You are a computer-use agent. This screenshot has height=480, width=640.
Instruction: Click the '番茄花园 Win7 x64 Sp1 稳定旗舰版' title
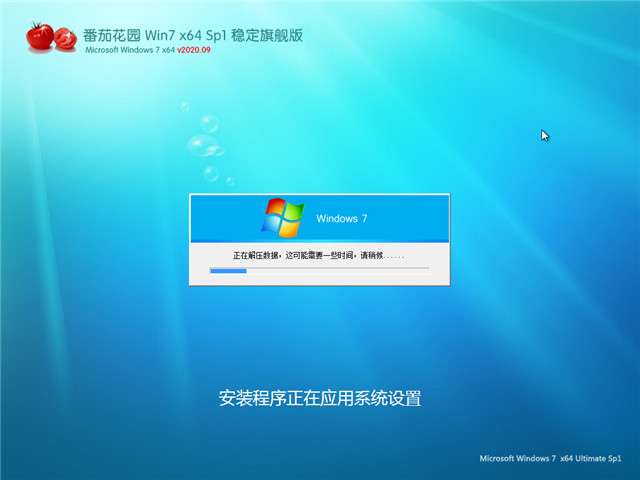point(193,36)
